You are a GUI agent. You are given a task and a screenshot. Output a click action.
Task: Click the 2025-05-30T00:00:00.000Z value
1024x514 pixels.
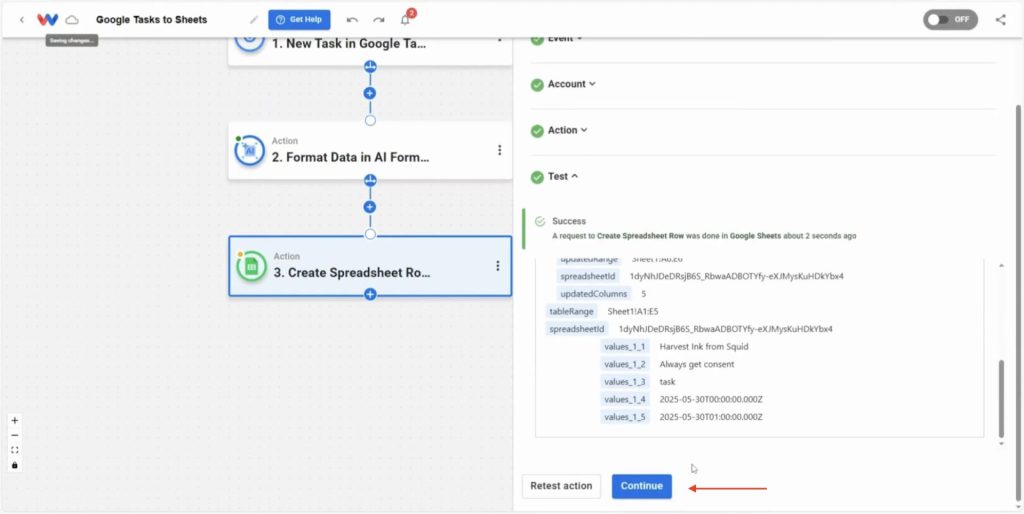[x=711, y=400]
